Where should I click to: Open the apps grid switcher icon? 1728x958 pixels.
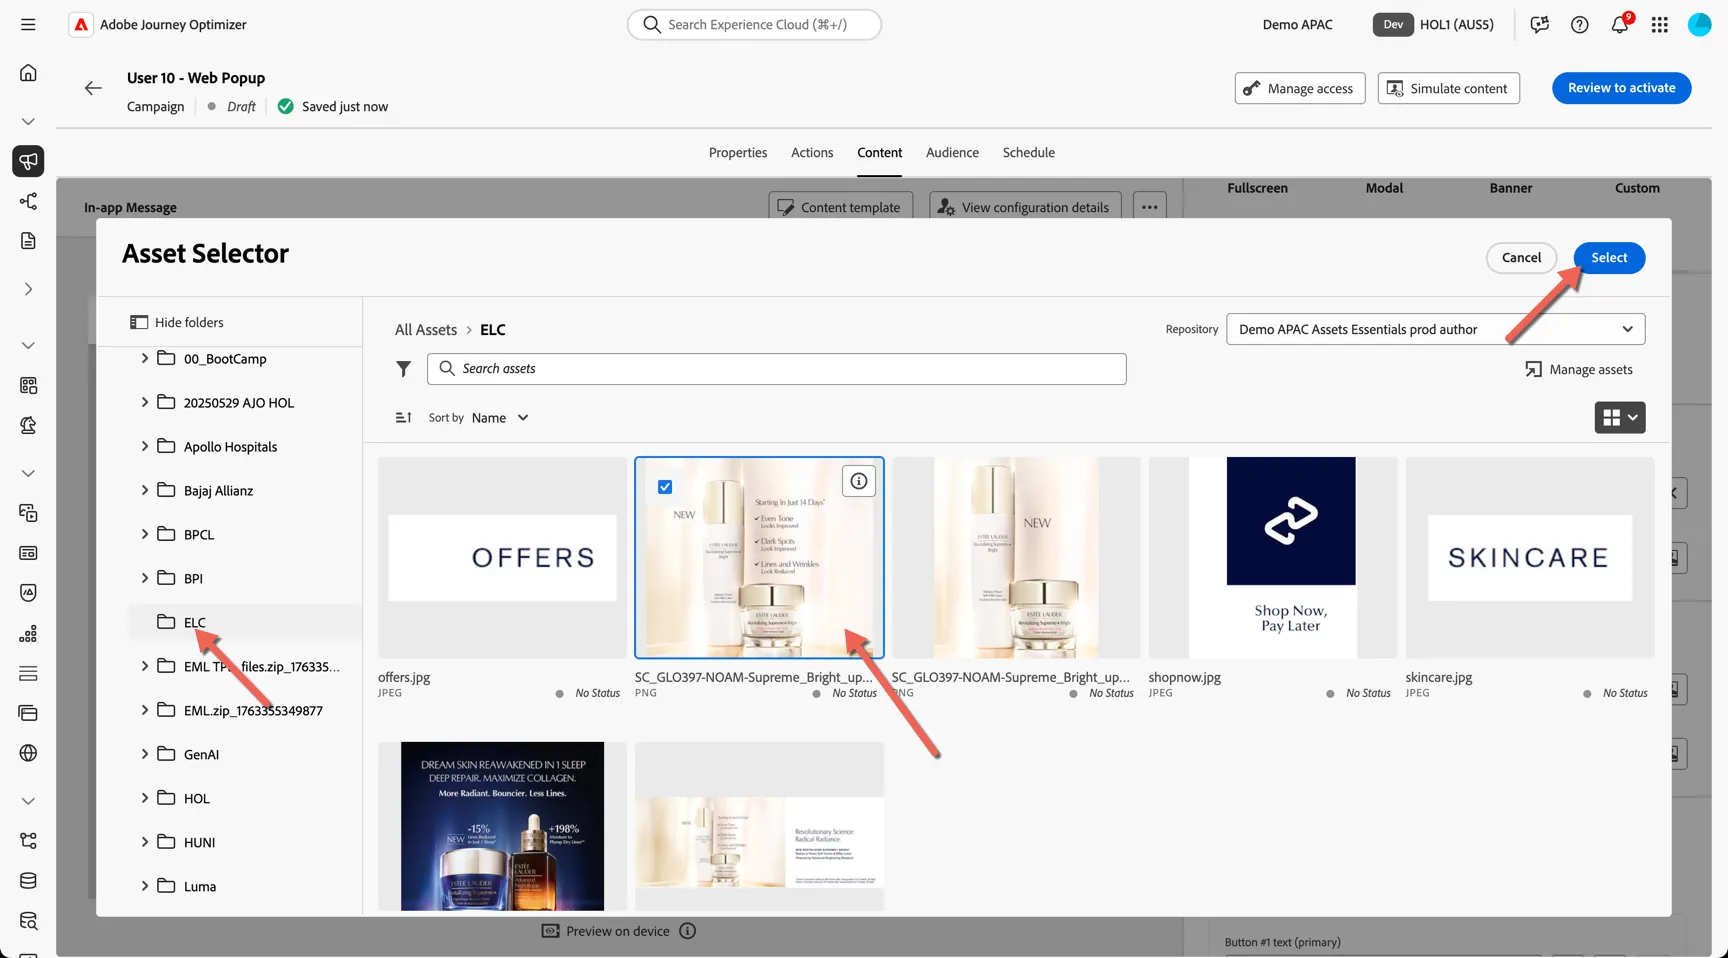[1660, 25]
